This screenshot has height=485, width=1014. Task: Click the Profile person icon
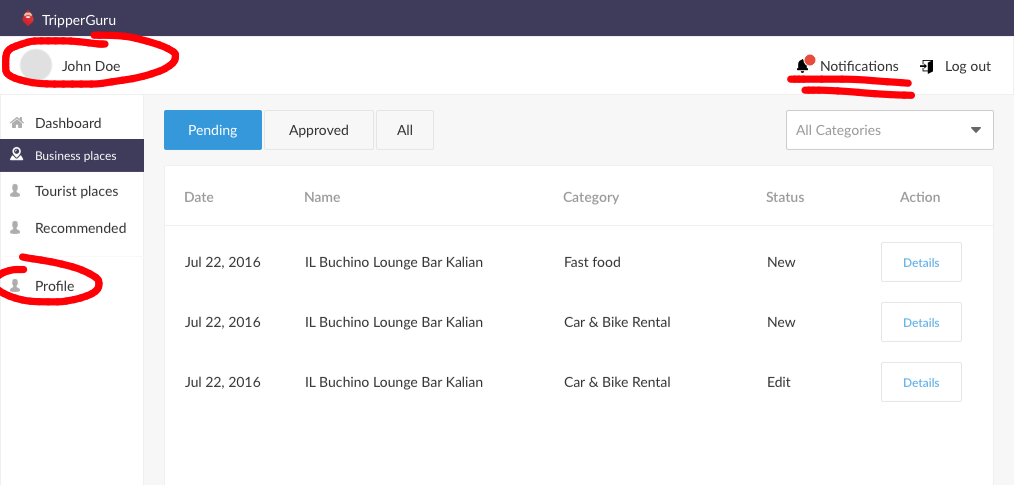pyautogui.click(x=16, y=286)
